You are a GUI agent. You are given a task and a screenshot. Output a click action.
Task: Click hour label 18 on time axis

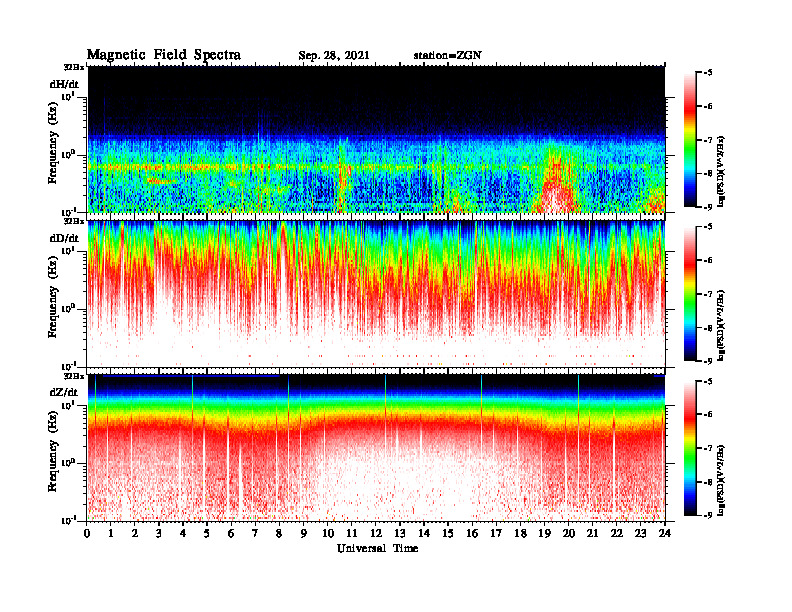pyautogui.click(x=520, y=534)
